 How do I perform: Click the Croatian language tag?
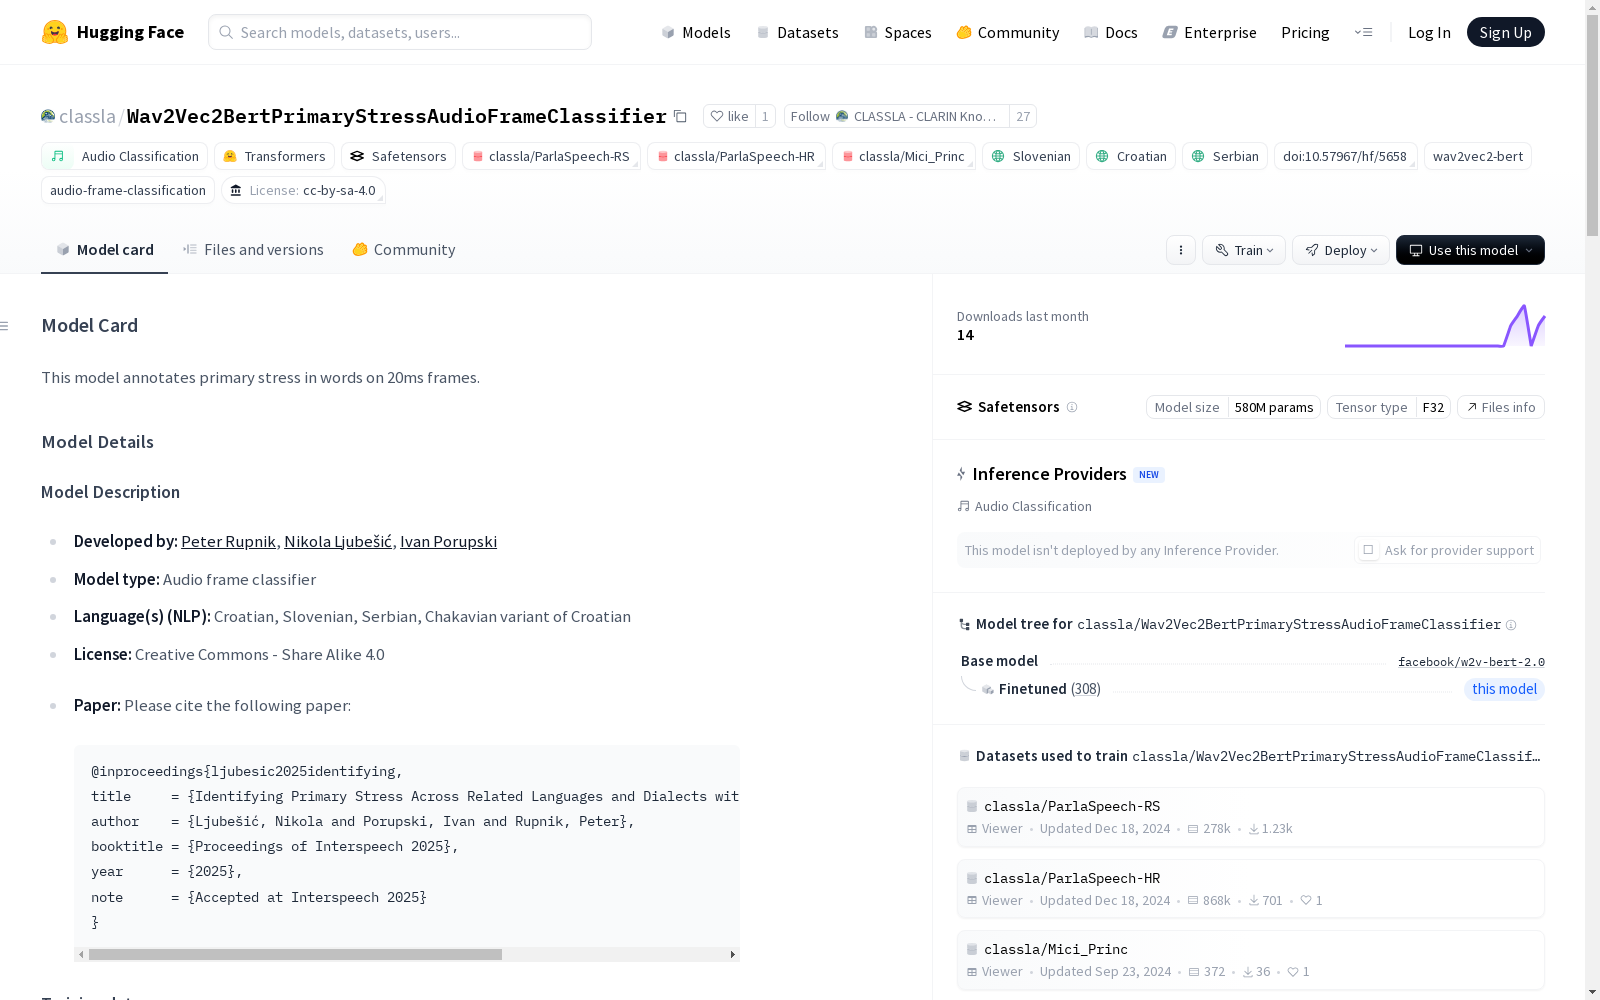(x=1131, y=156)
